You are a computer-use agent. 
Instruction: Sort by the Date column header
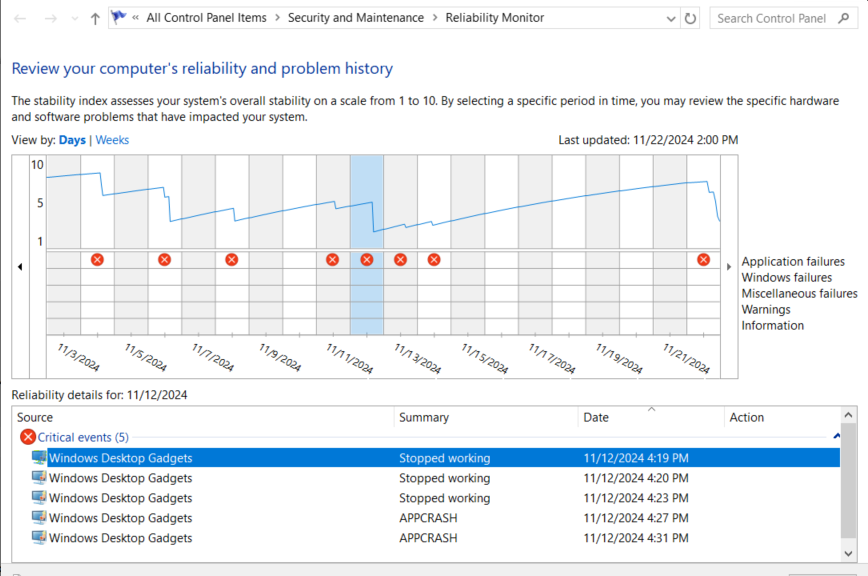(651, 417)
